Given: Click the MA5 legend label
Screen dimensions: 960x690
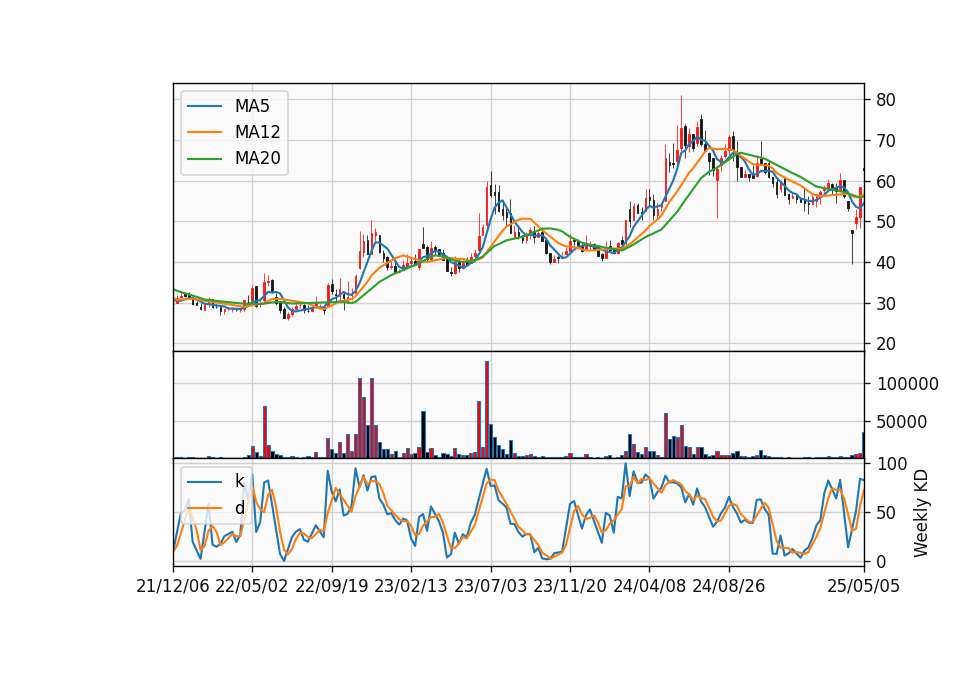Looking at the screenshot, I should click(x=252, y=106).
